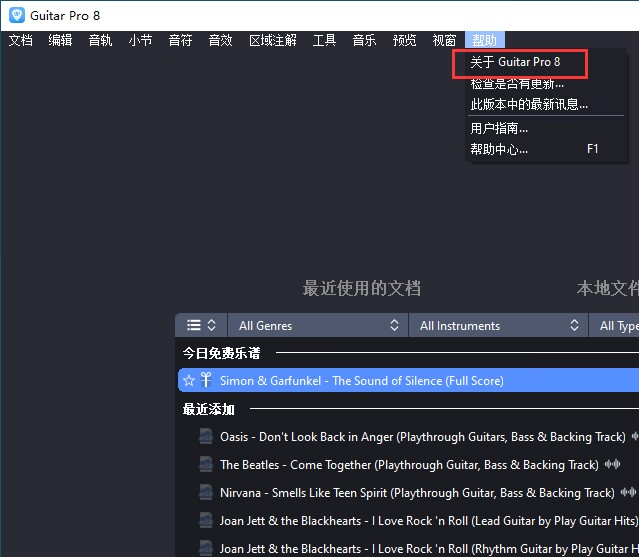Click the Guitar Pro 8 app logo
The image size is (639, 557).
[16, 16]
